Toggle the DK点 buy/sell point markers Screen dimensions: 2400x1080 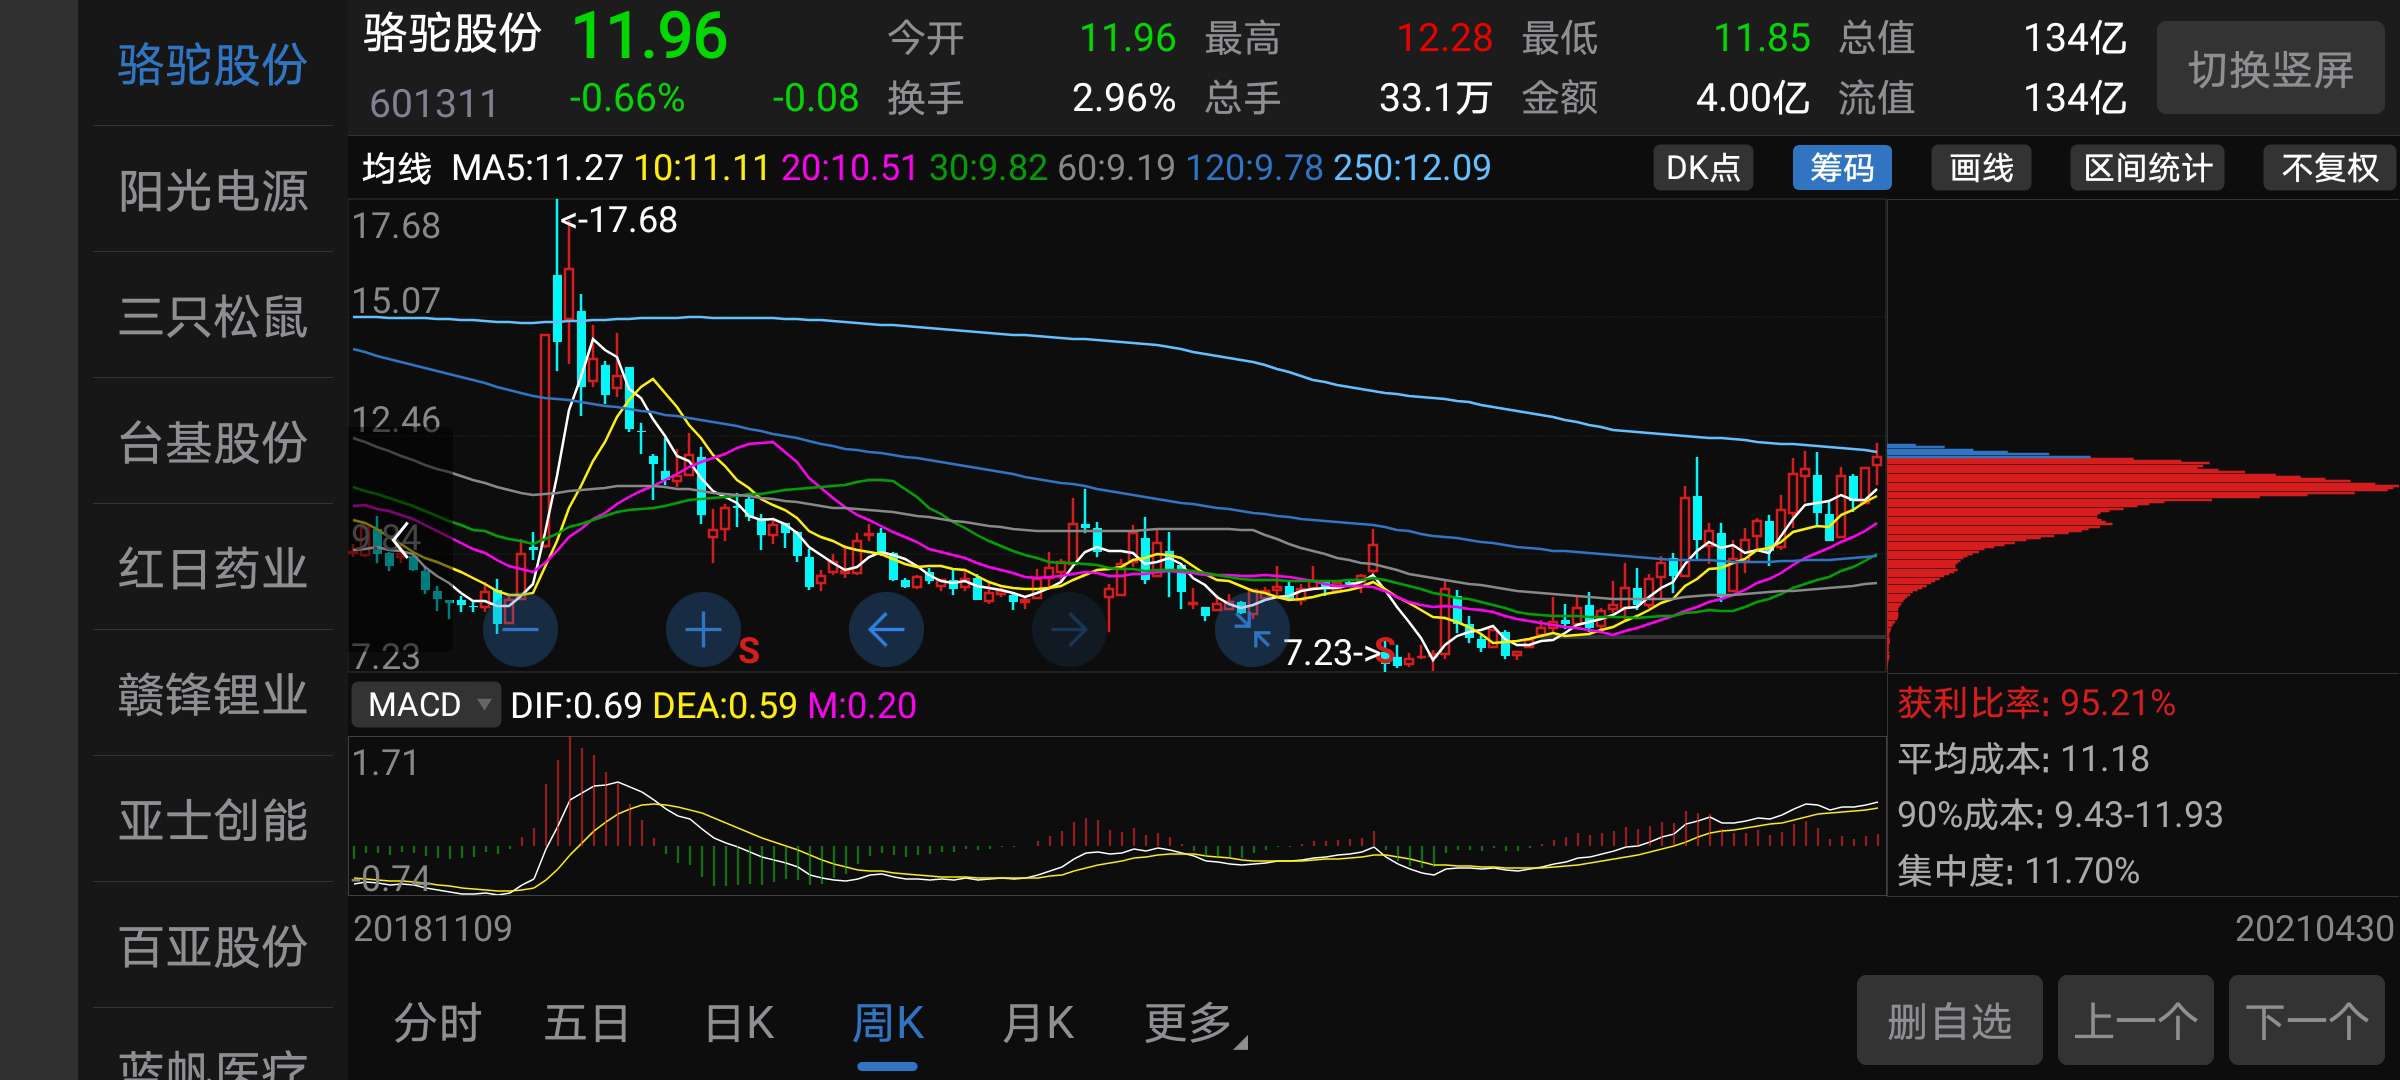1703,168
